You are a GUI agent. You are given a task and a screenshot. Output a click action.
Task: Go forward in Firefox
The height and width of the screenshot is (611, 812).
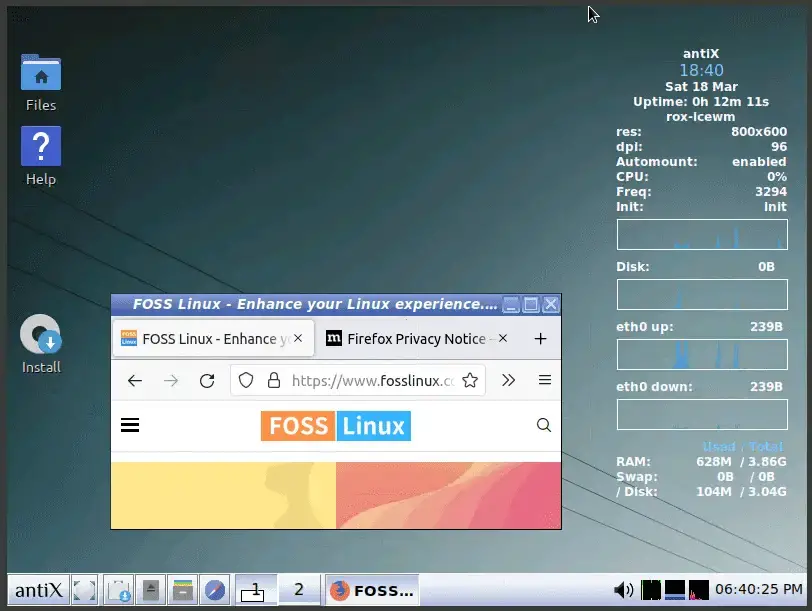(x=171, y=381)
